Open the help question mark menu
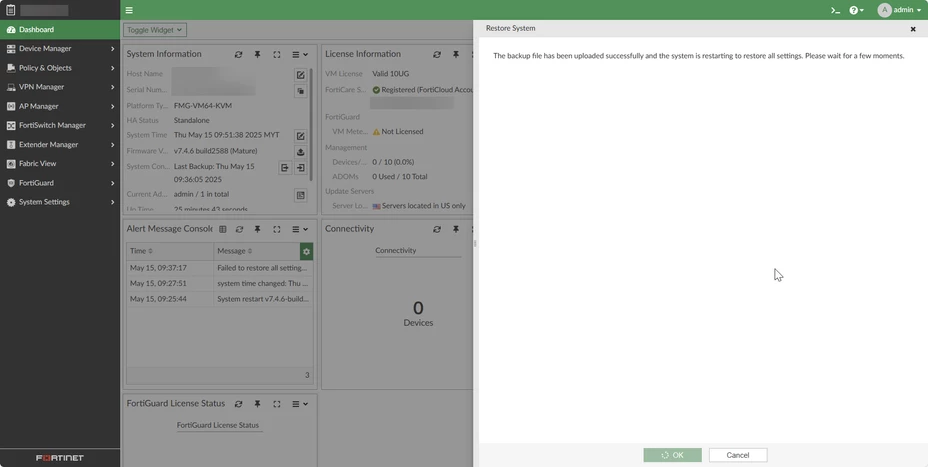Screen dimensions: 928x467 click(856, 10)
